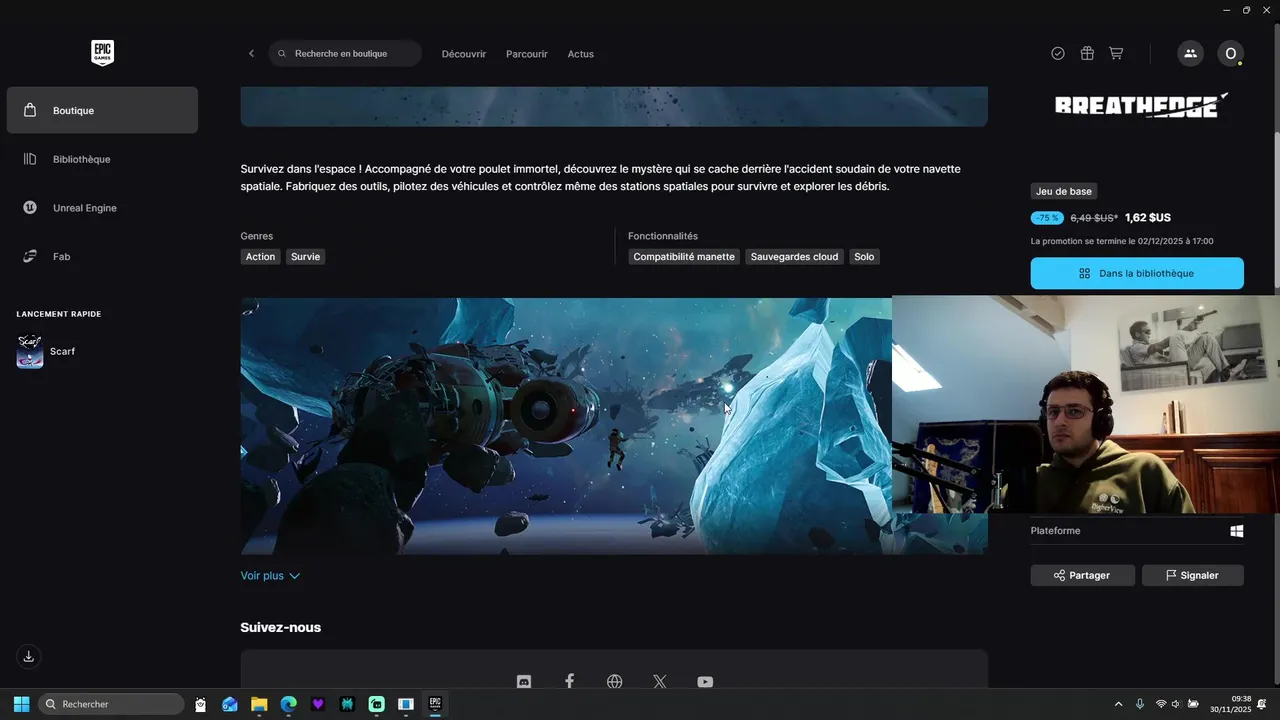
Task: Open File Explorer in taskbar
Action: [259, 704]
